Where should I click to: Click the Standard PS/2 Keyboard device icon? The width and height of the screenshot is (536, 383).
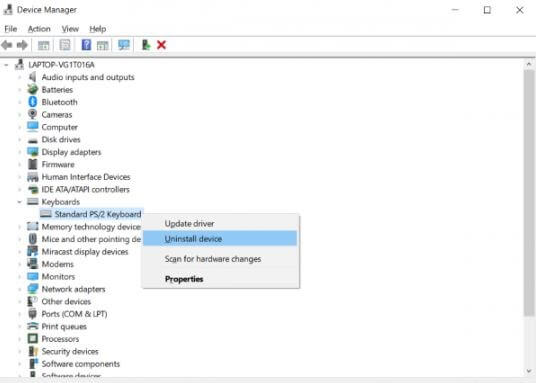coord(45,214)
